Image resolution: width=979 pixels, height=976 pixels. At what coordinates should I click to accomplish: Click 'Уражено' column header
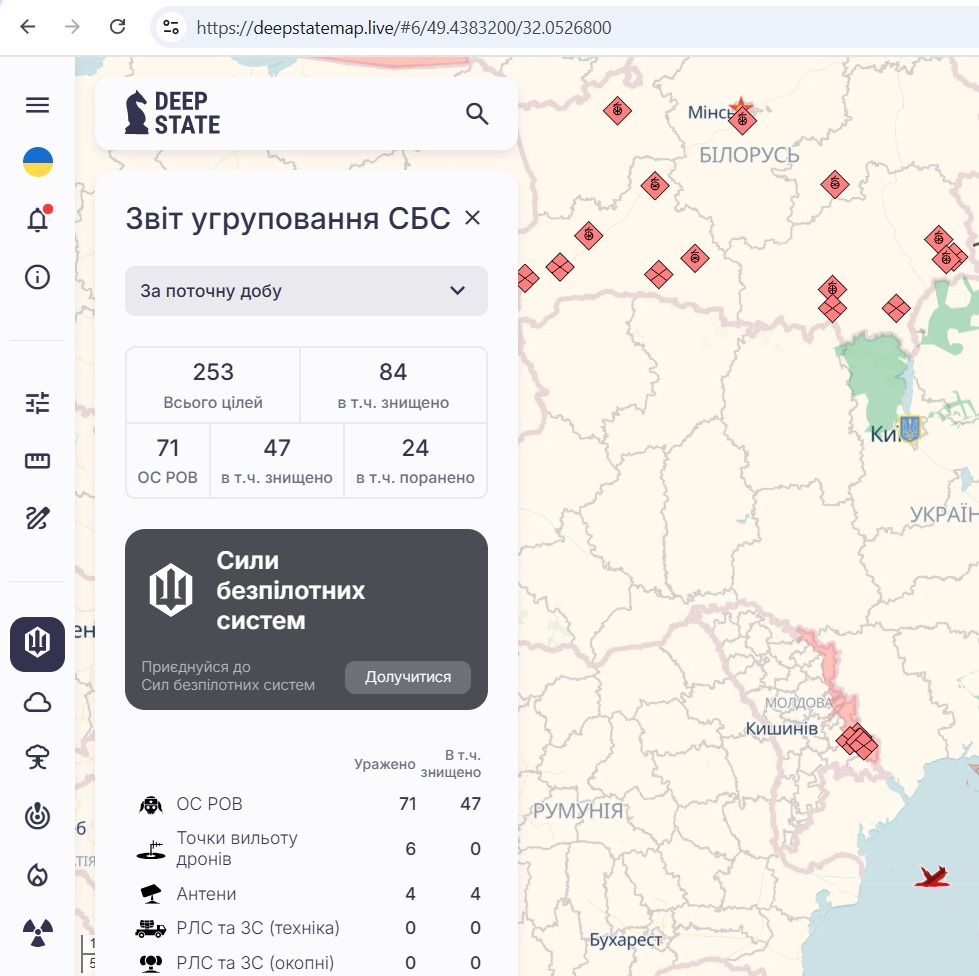(385, 764)
